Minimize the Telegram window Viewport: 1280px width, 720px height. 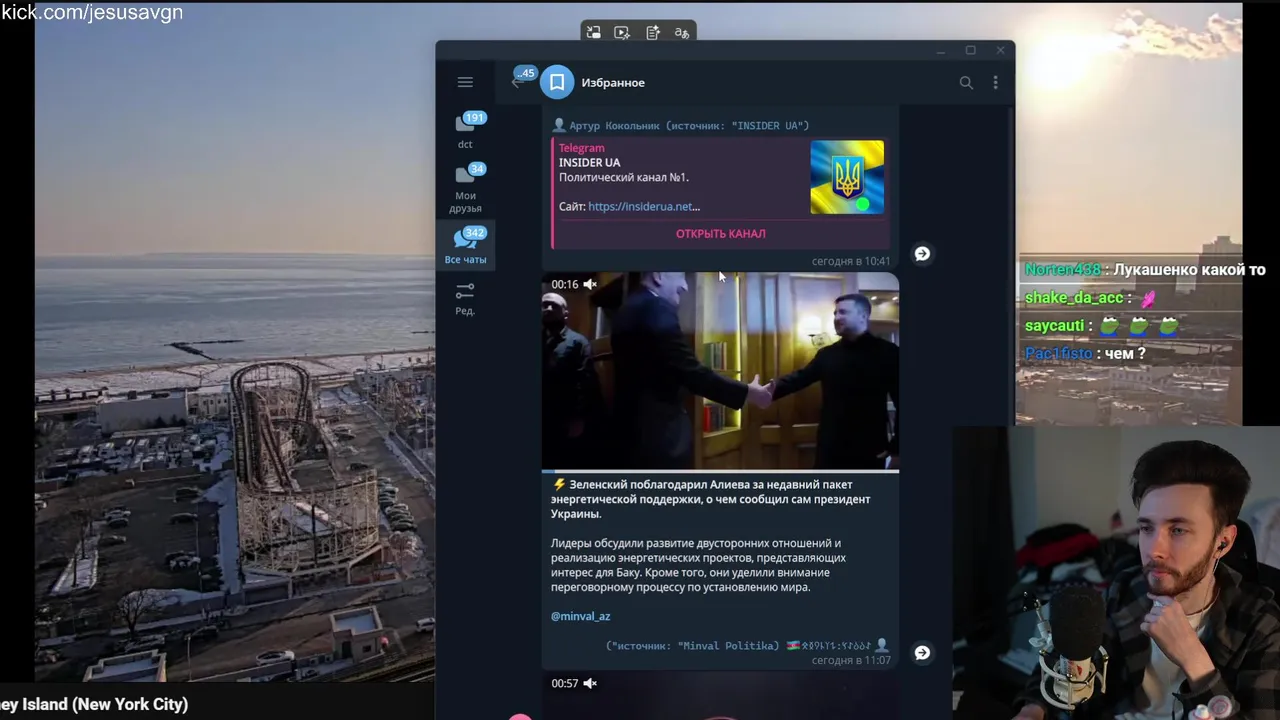[941, 50]
